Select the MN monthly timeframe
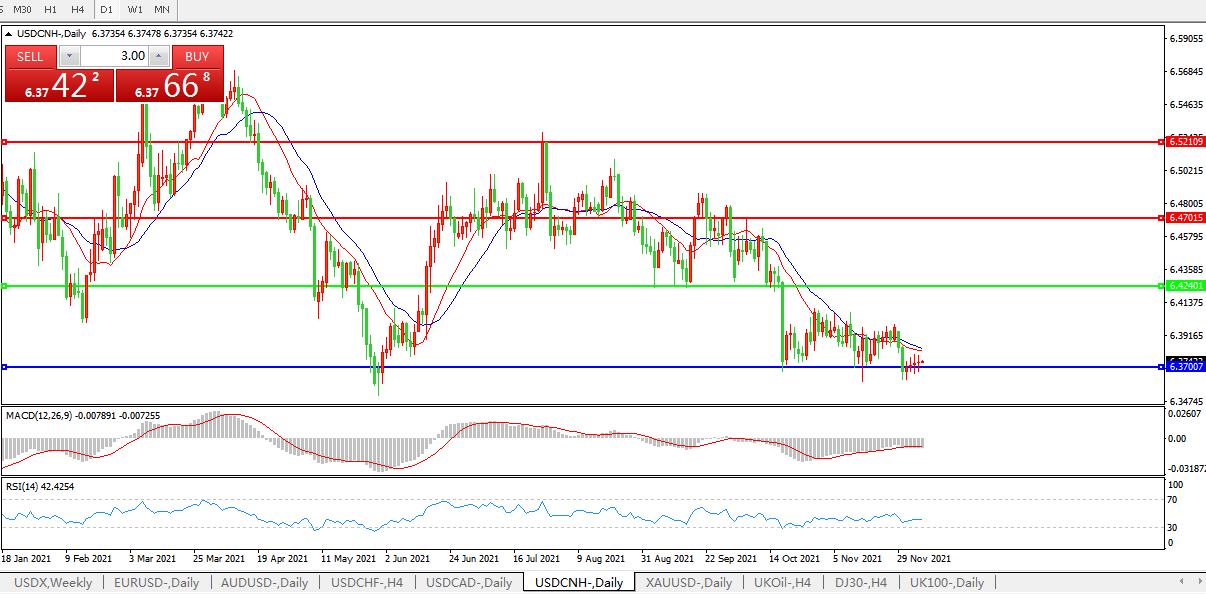1206x594 pixels. pos(162,9)
